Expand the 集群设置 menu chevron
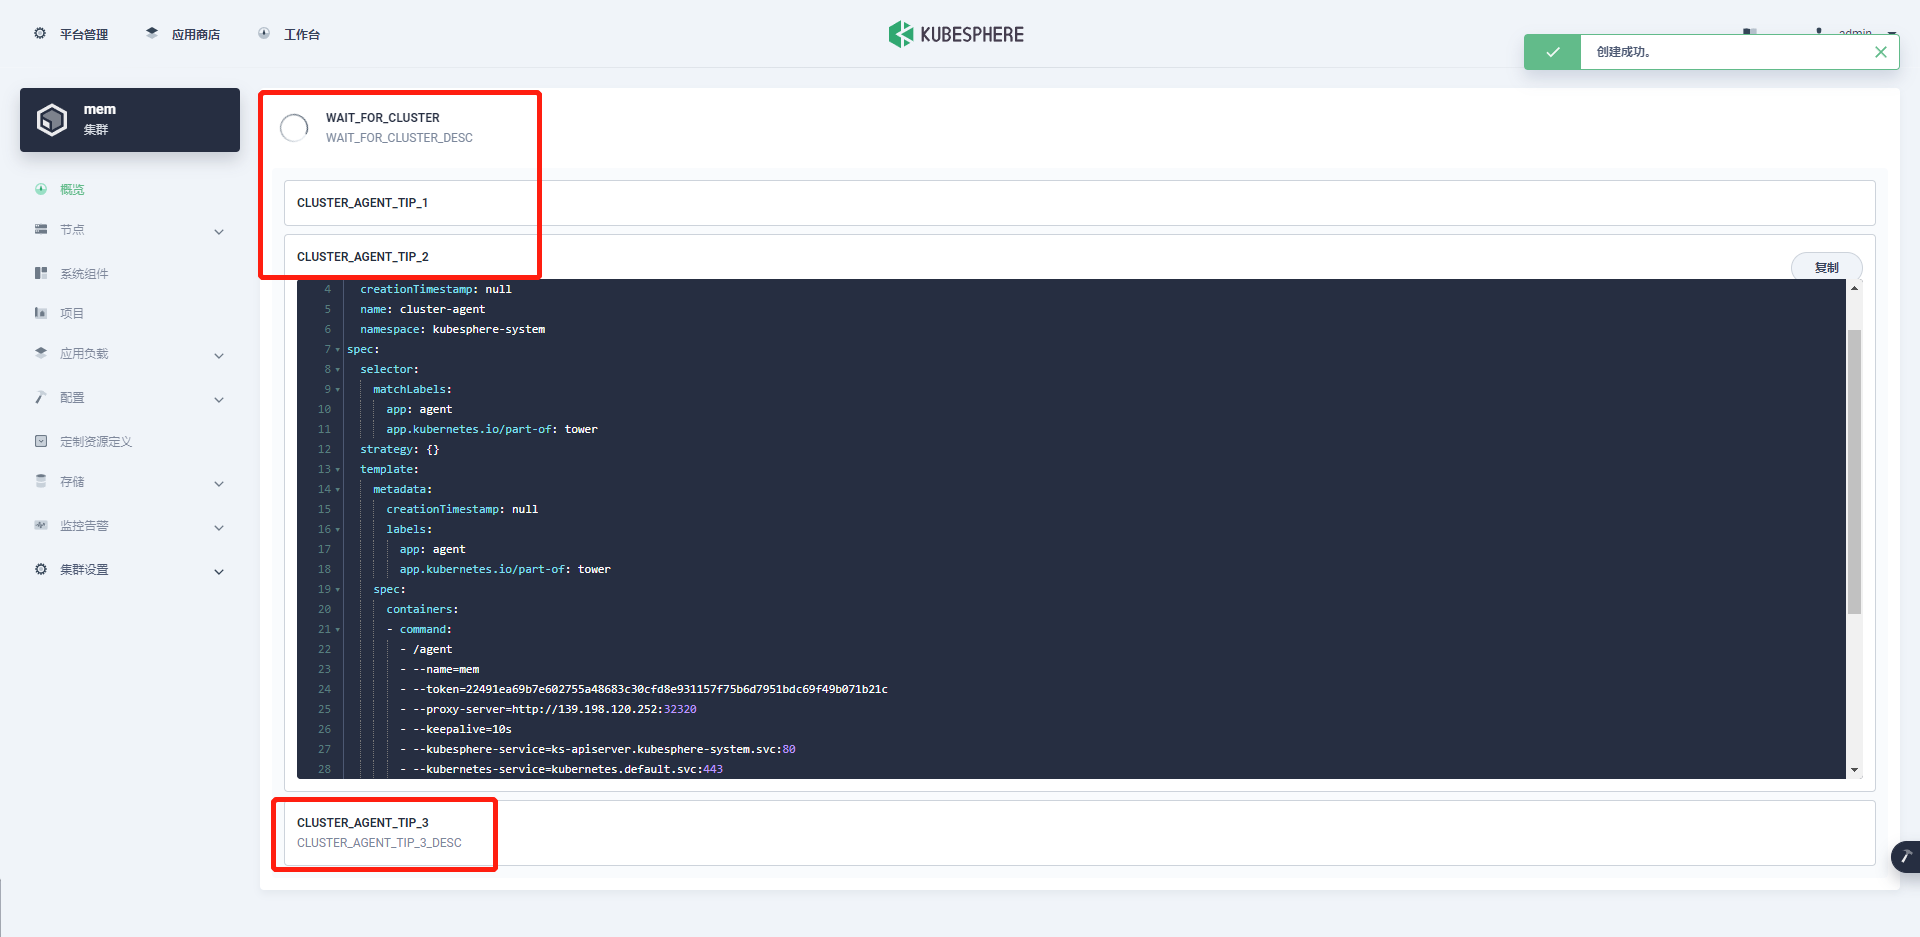 pos(219,572)
